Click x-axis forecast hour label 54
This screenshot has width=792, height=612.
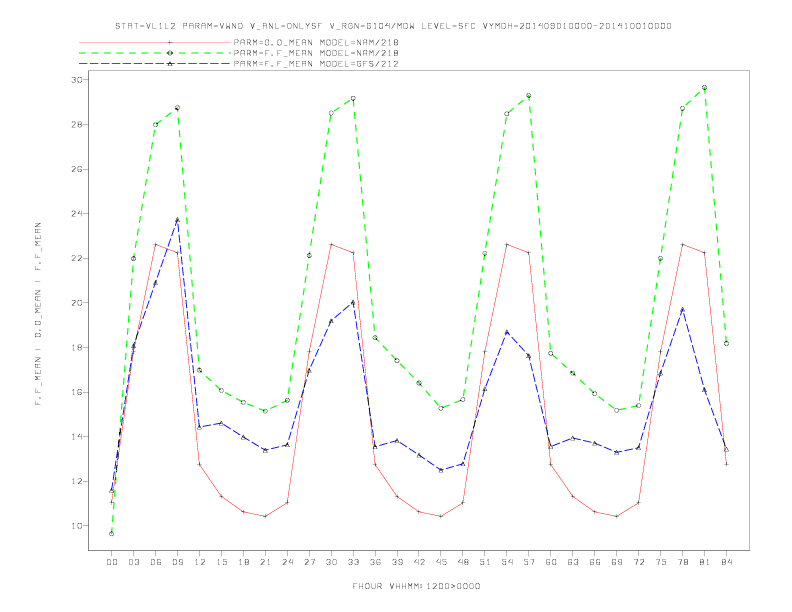point(507,562)
